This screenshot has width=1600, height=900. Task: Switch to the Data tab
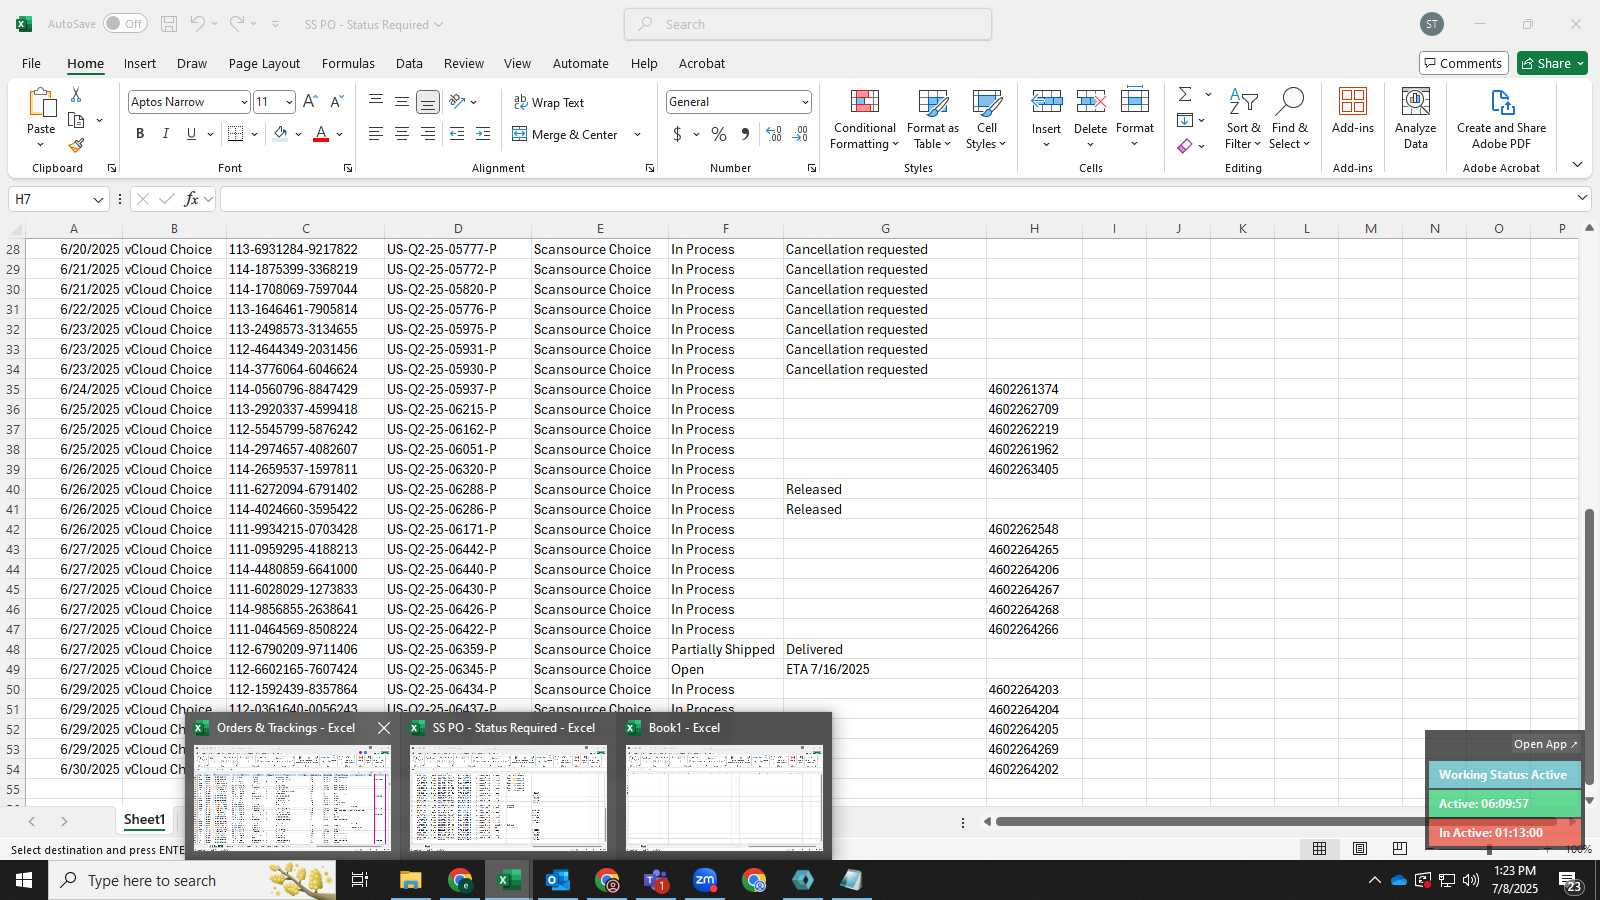point(409,63)
